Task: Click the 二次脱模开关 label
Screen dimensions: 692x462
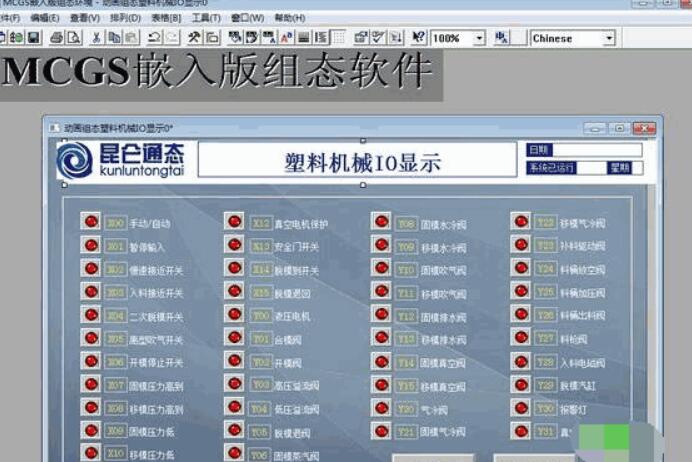Action: coord(156,317)
